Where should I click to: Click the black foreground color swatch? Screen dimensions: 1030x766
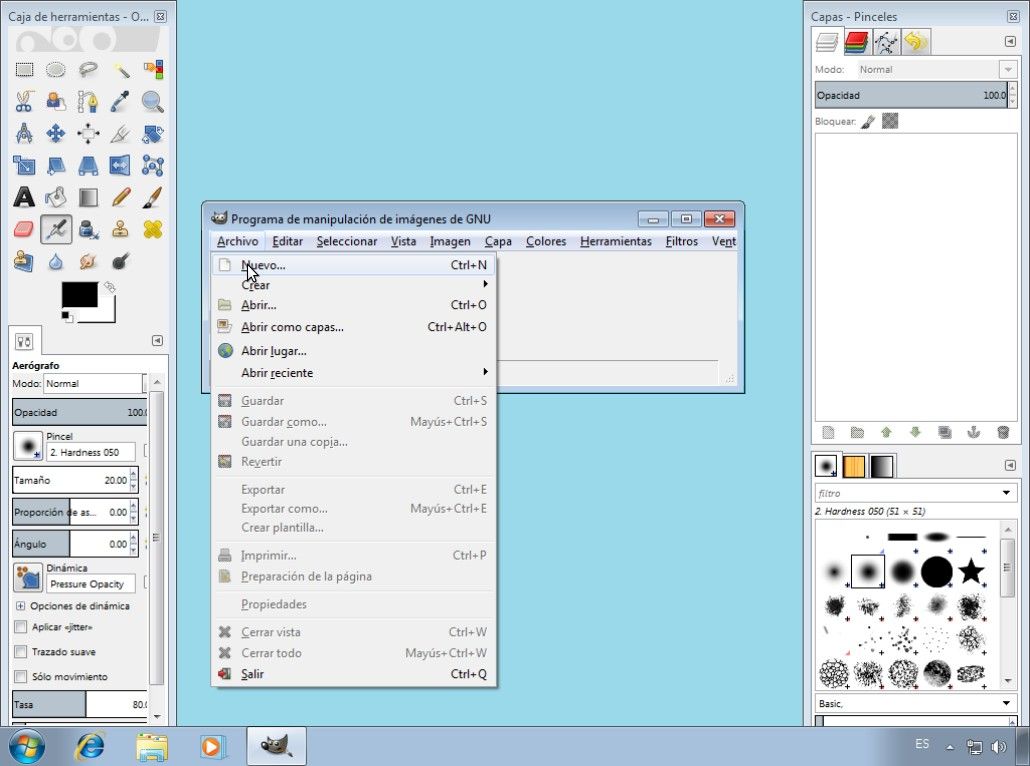pos(78,294)
